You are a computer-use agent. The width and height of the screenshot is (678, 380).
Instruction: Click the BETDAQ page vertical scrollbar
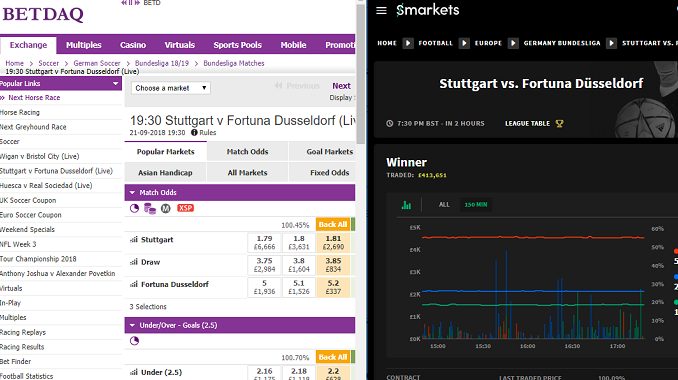(x=361, y=73)
